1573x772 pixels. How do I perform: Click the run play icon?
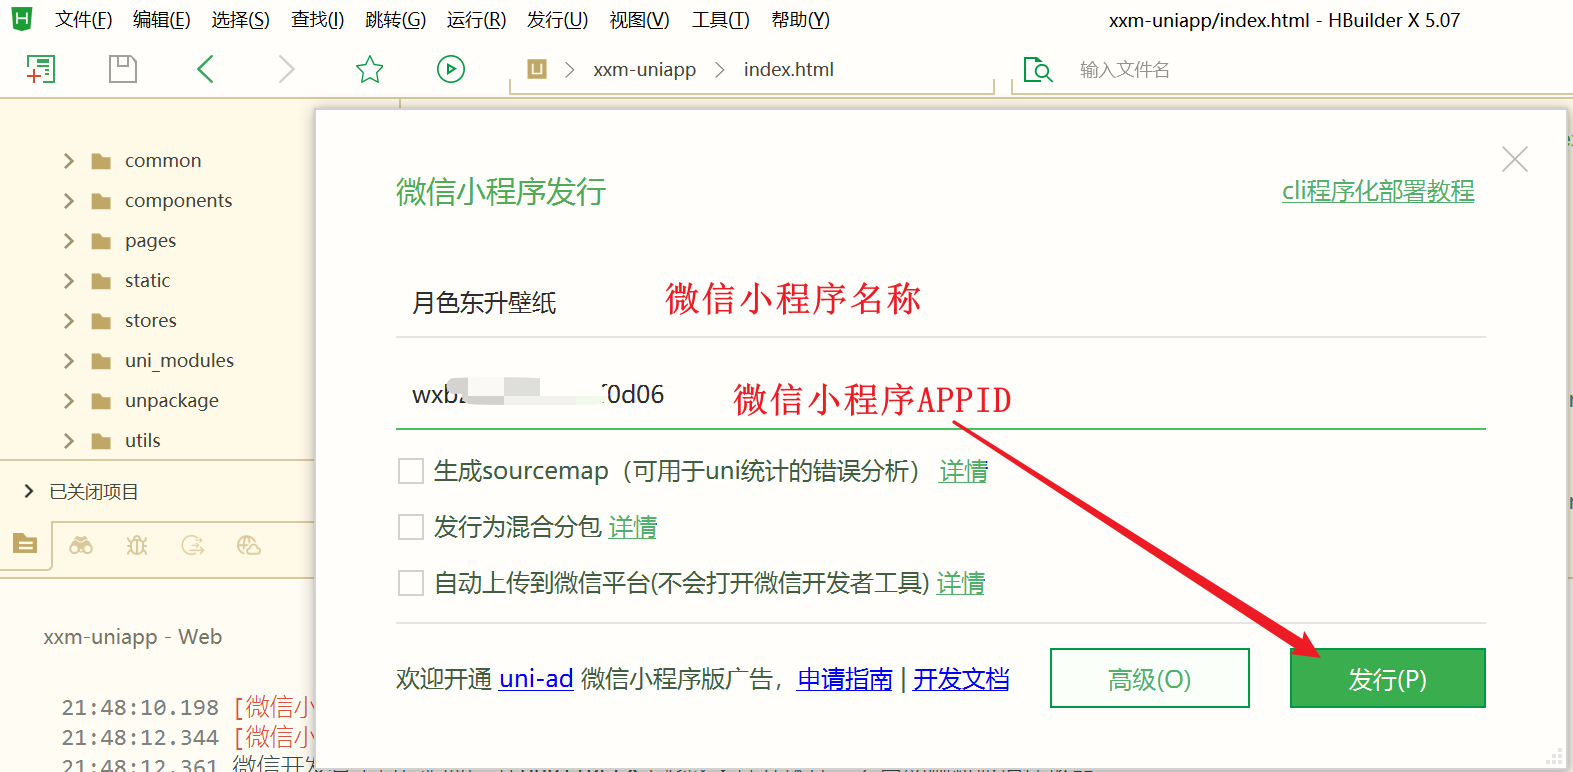click(451, 69)
